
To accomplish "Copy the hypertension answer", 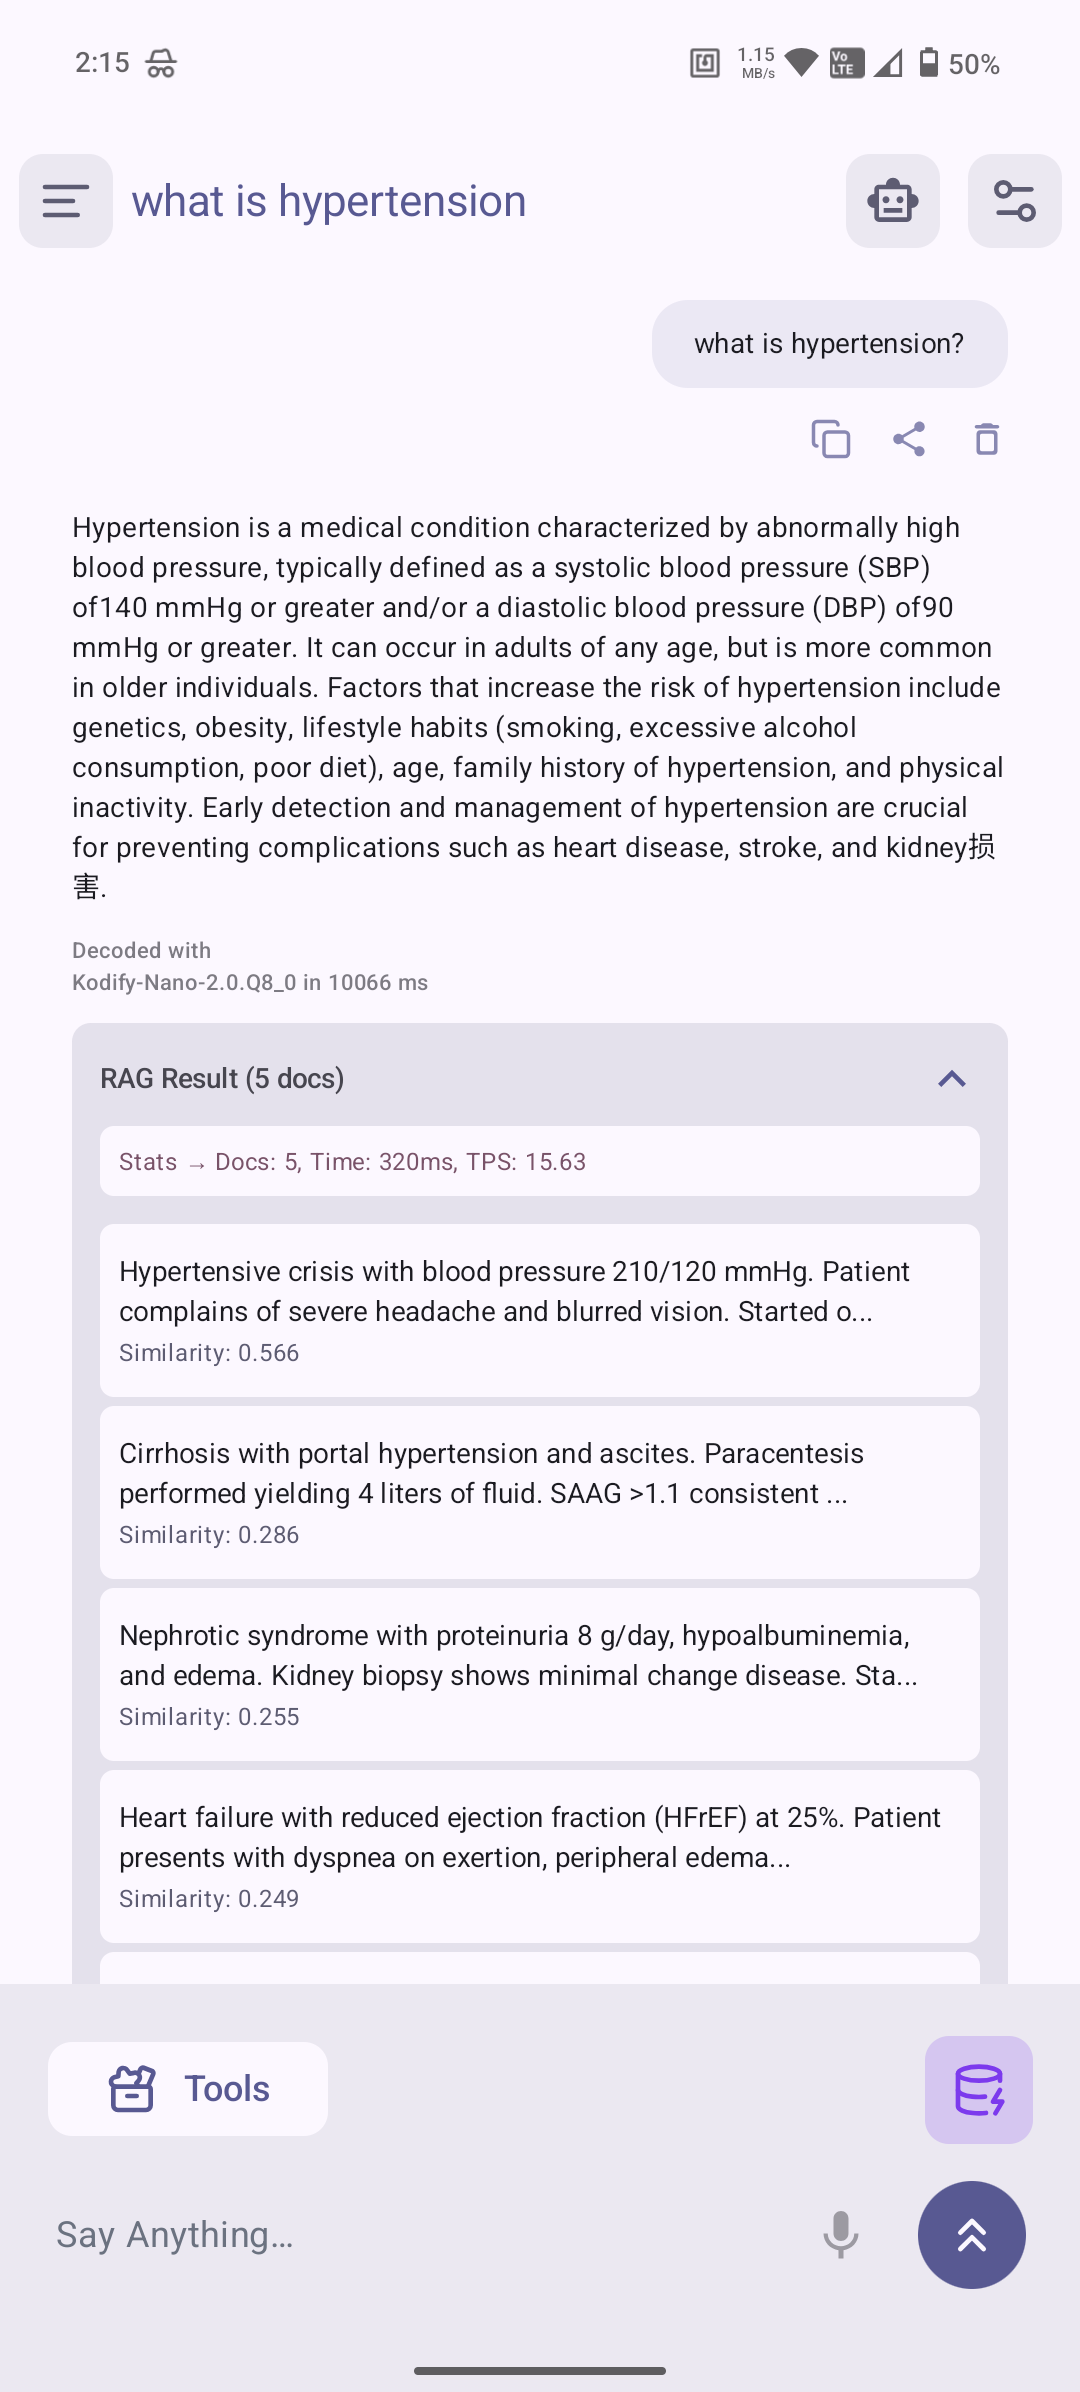I will [x=831, y=439].
